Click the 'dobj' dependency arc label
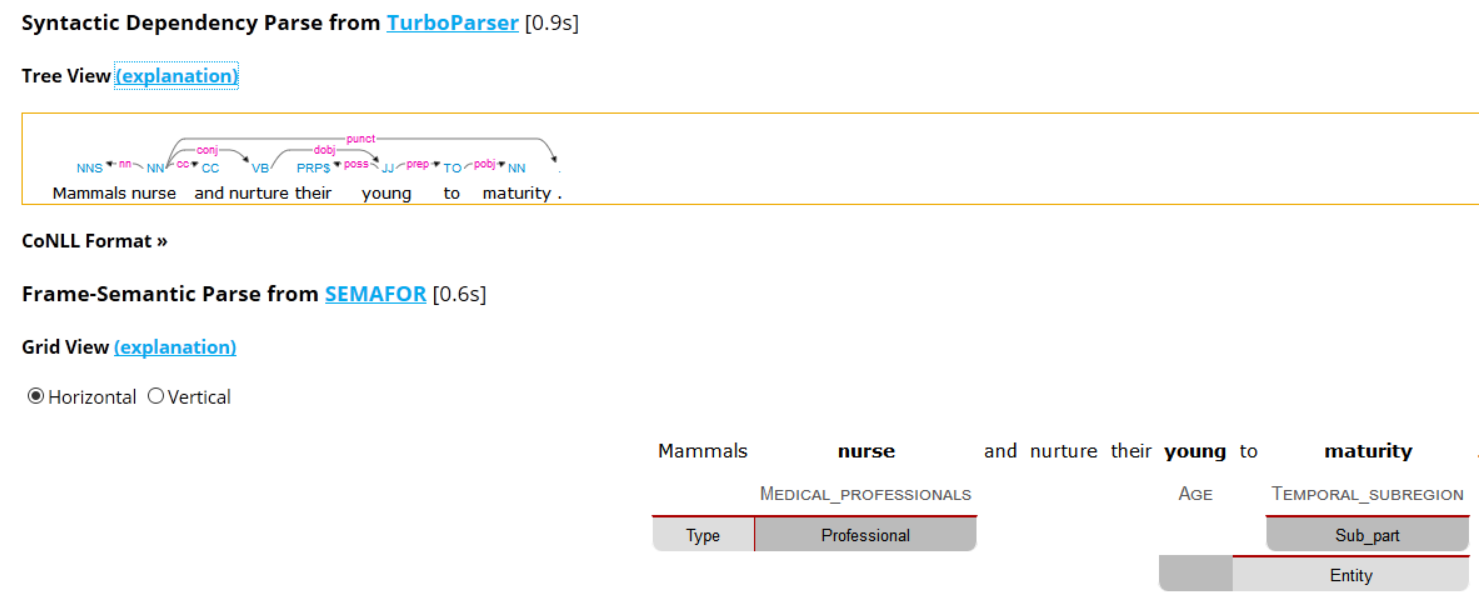 point(325,150)
